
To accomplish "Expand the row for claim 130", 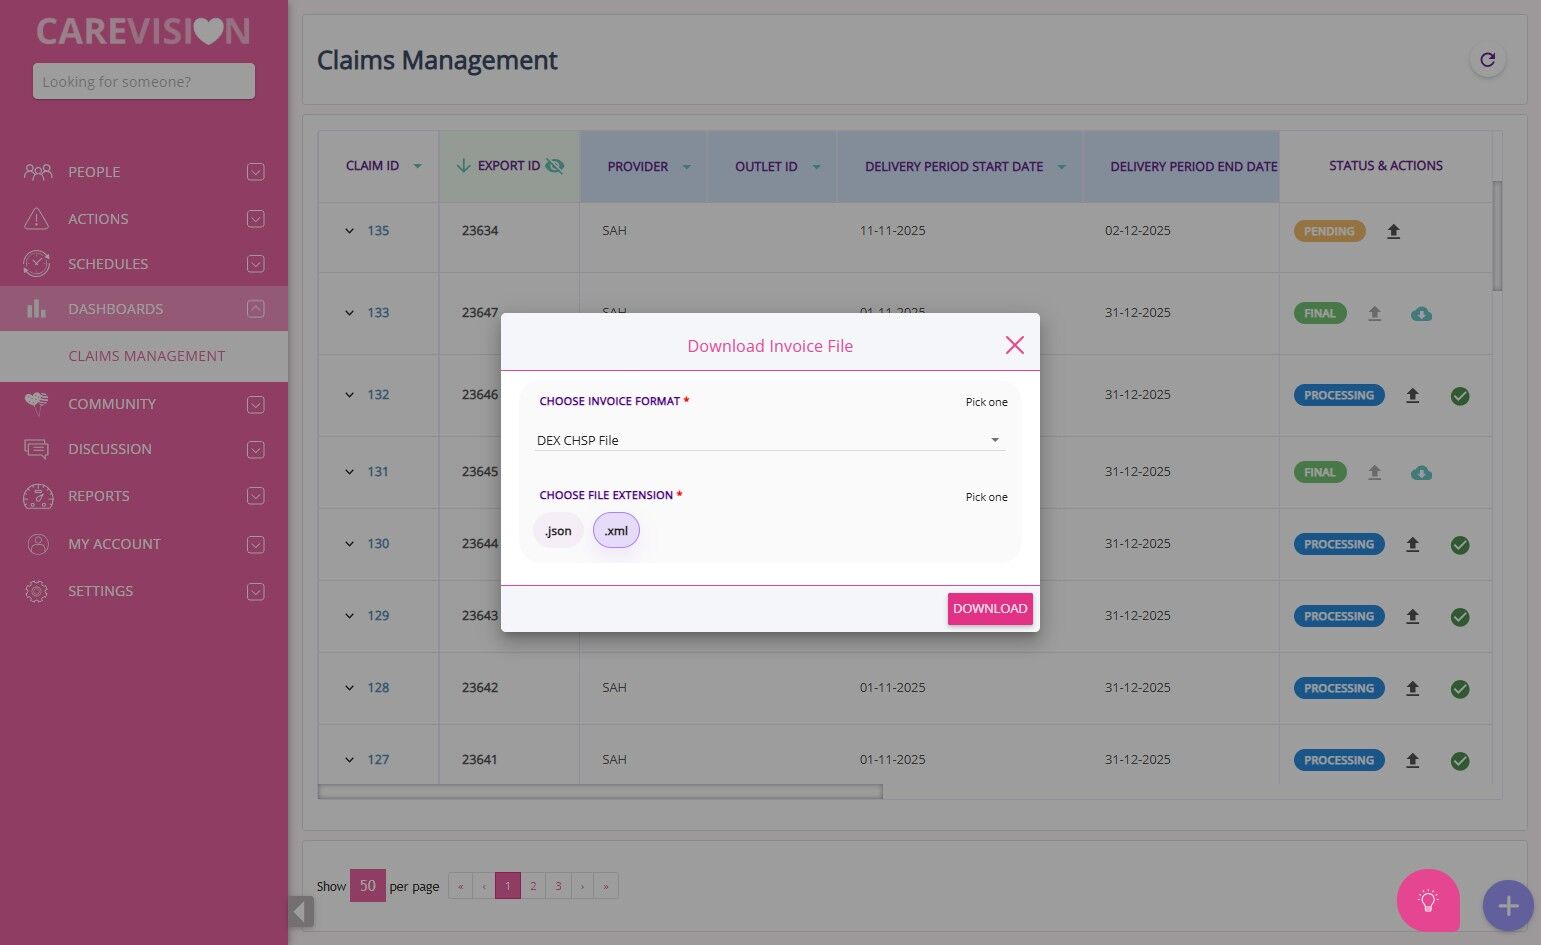I will [349, 544].
